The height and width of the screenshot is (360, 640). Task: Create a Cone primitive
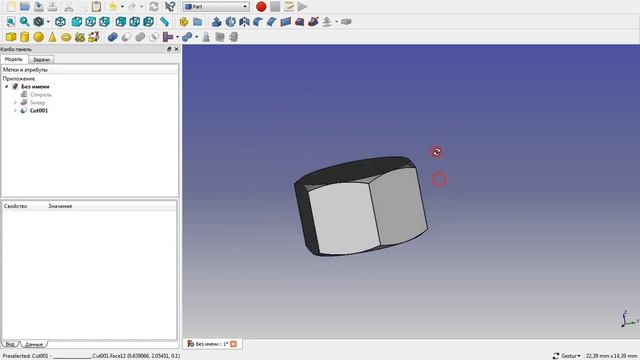click(52, 37)
